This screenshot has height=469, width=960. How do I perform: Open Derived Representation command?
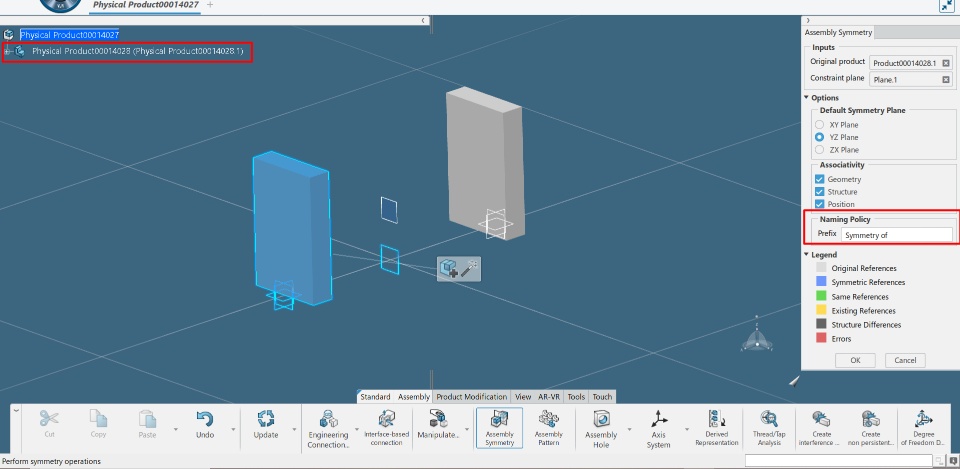[x=716, y=427]
